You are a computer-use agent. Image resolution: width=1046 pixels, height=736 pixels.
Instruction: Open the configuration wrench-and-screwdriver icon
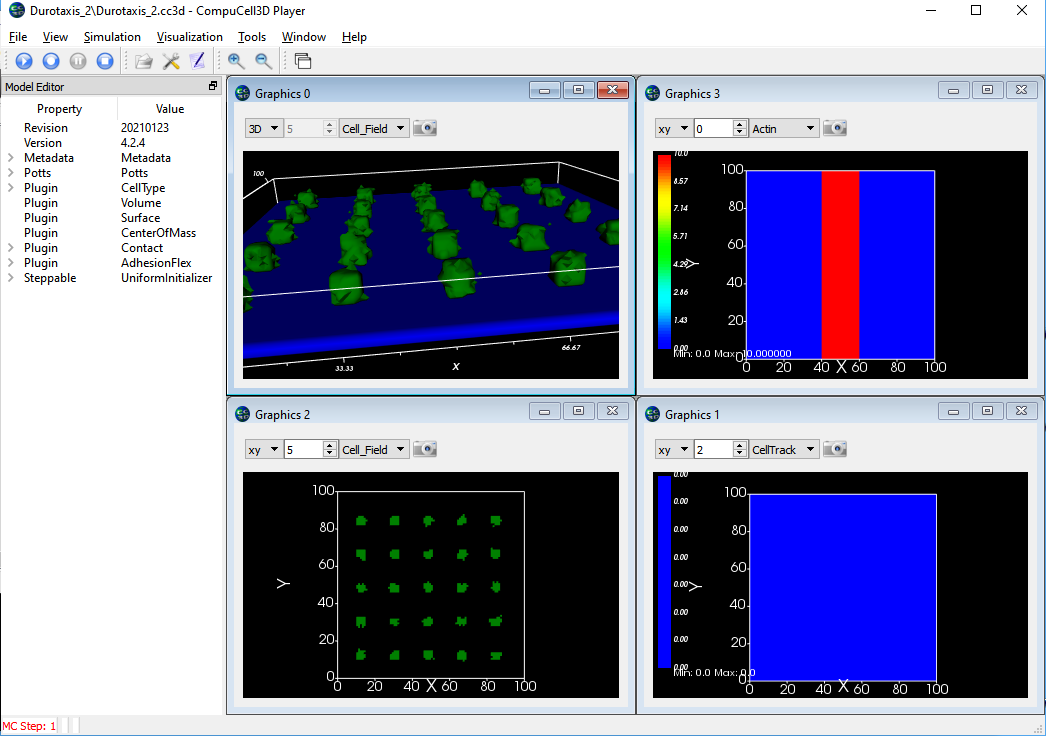[171, 61]
